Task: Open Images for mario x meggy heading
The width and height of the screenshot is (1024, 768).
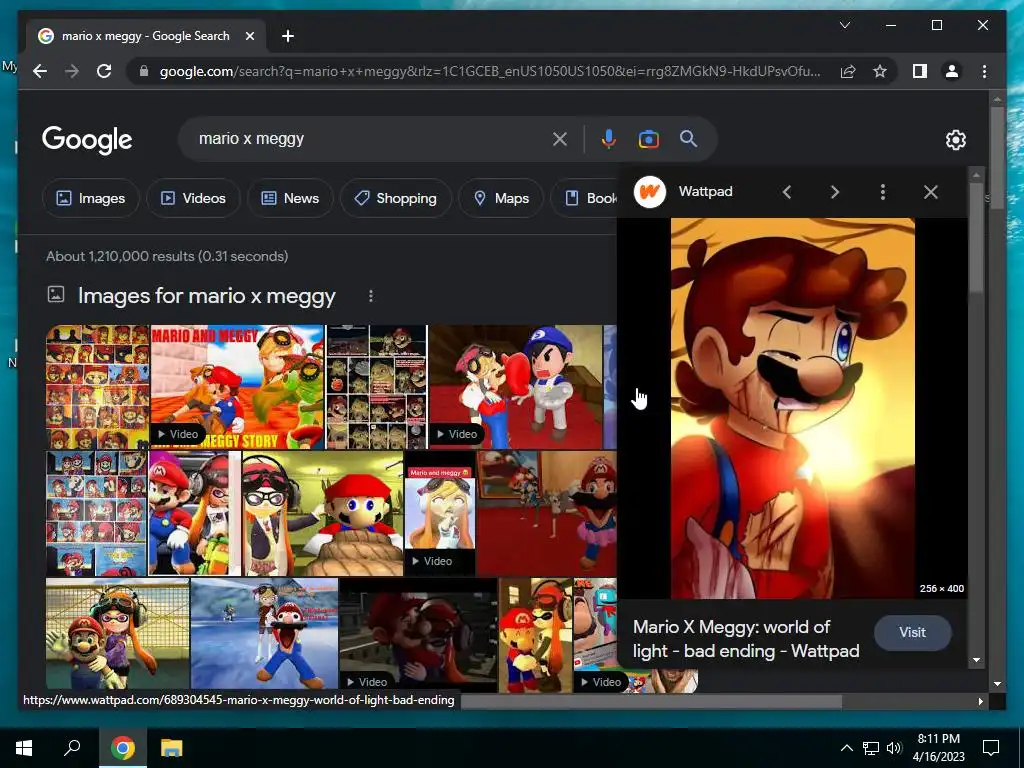Action: pos(206,296)
